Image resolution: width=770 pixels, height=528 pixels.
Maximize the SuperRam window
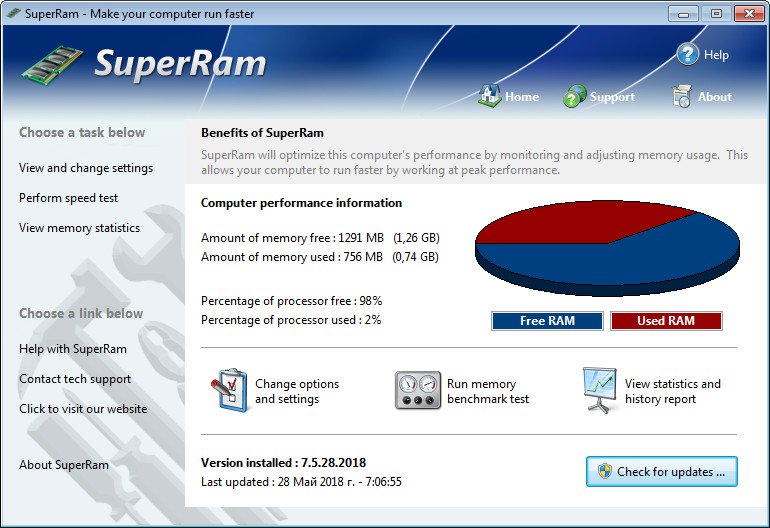[x=716, y=13]
